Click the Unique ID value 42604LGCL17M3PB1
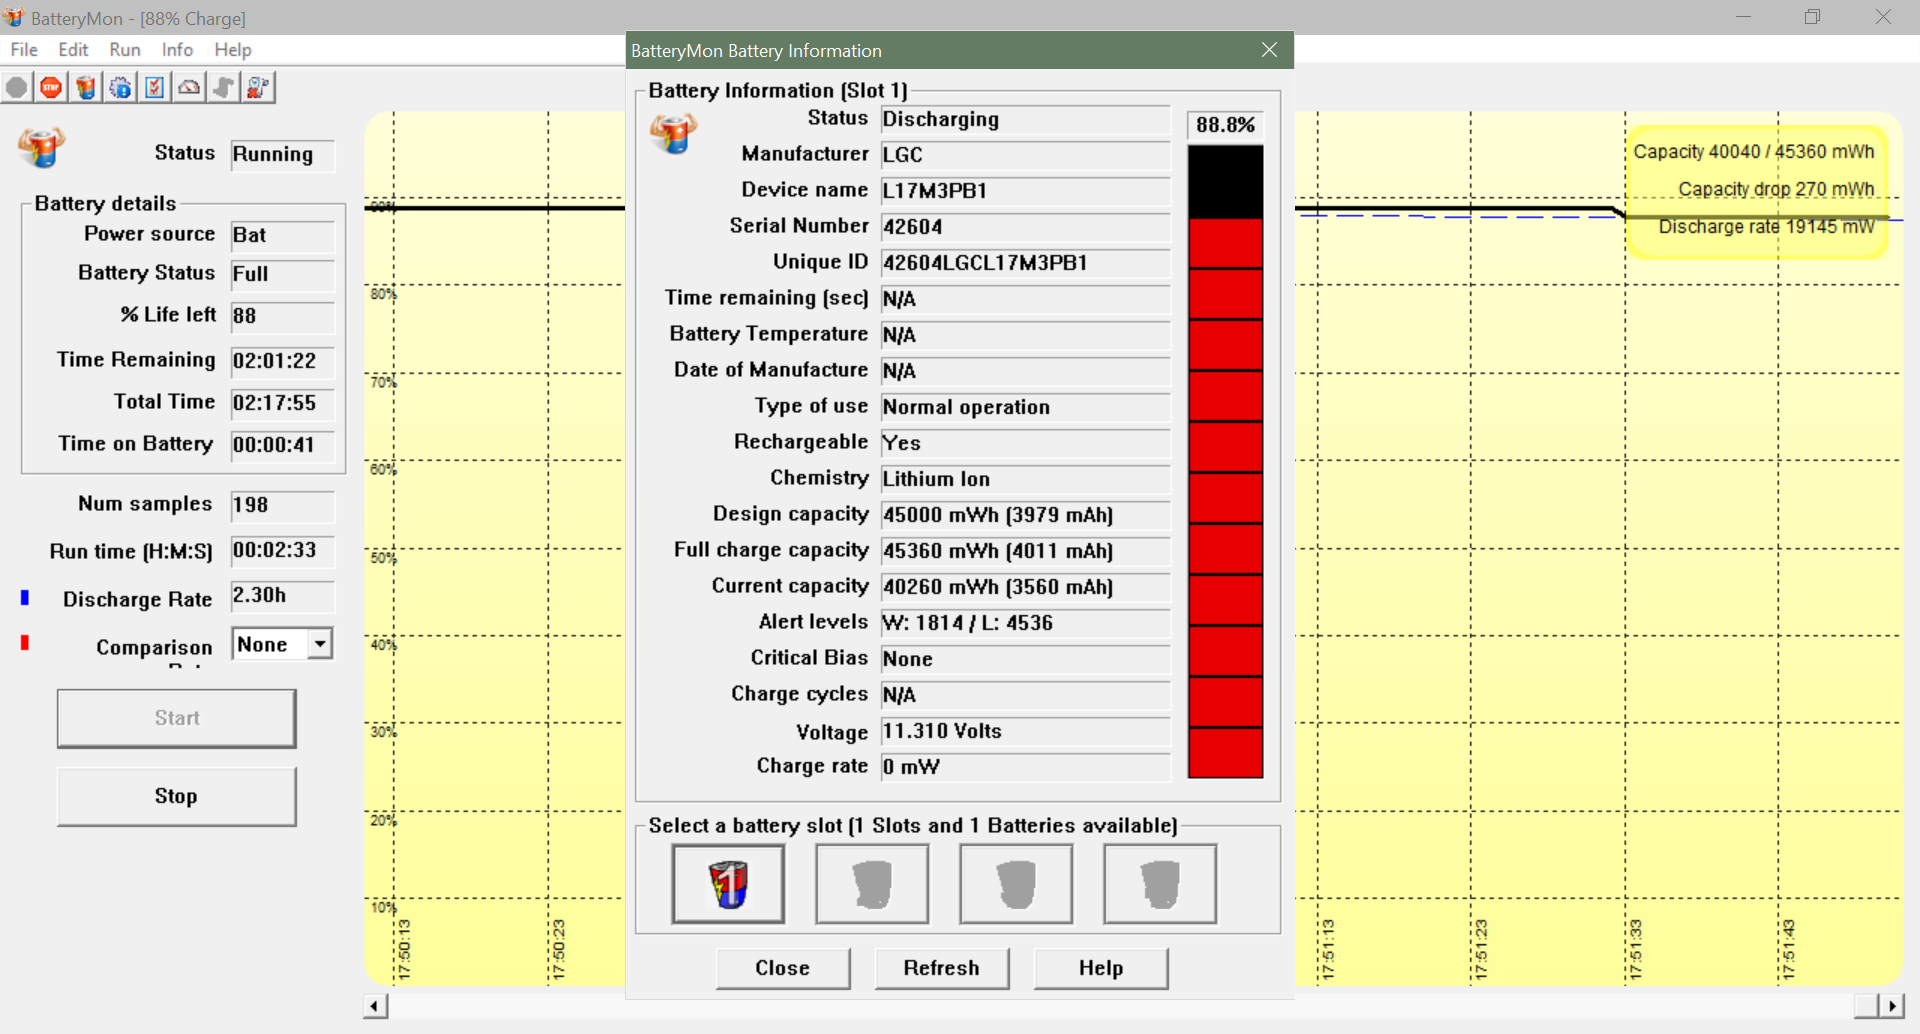The image size is (1920, 1034). (x=1025, y=264)
